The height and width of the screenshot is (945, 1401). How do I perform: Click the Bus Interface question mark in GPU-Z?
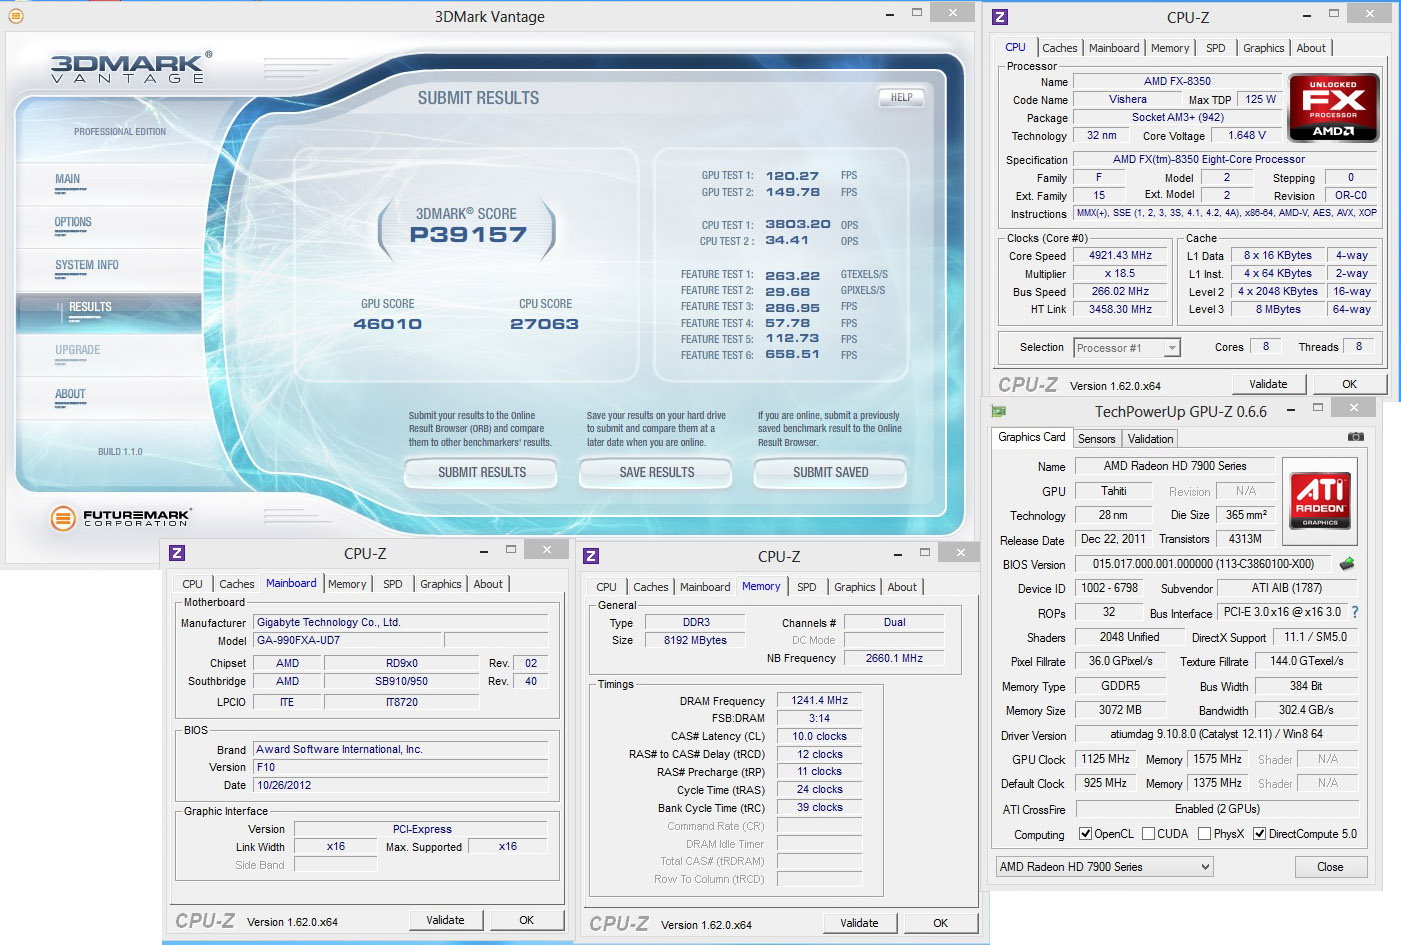(x=1355, y=612)
